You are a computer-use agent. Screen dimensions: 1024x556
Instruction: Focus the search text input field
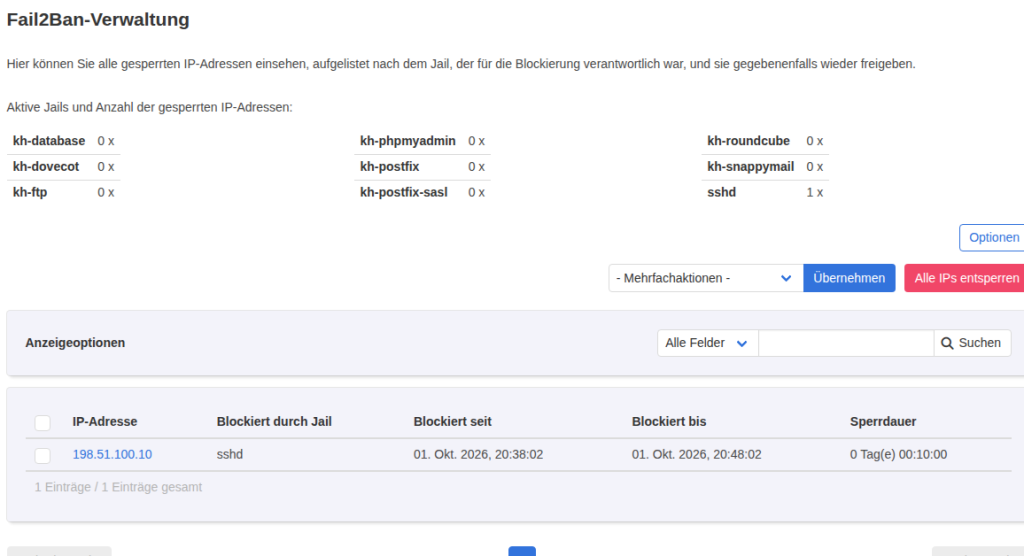tap(846, 343)
